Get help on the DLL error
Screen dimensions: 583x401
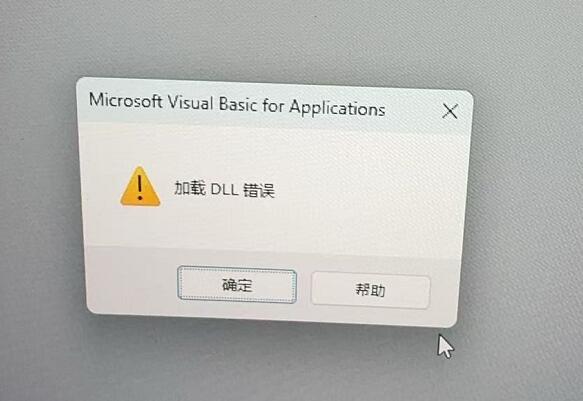click(x=370, y=290)
